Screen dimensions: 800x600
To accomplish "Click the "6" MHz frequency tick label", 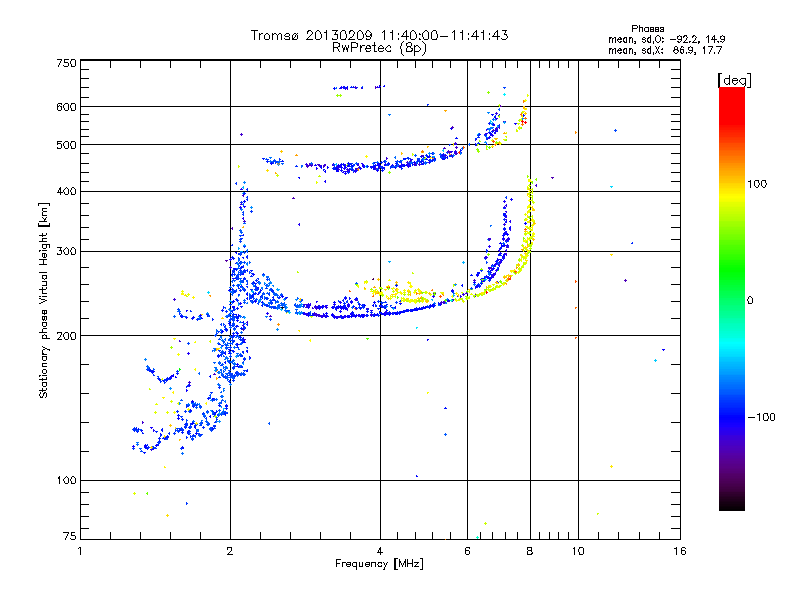I will coord(467,551).
